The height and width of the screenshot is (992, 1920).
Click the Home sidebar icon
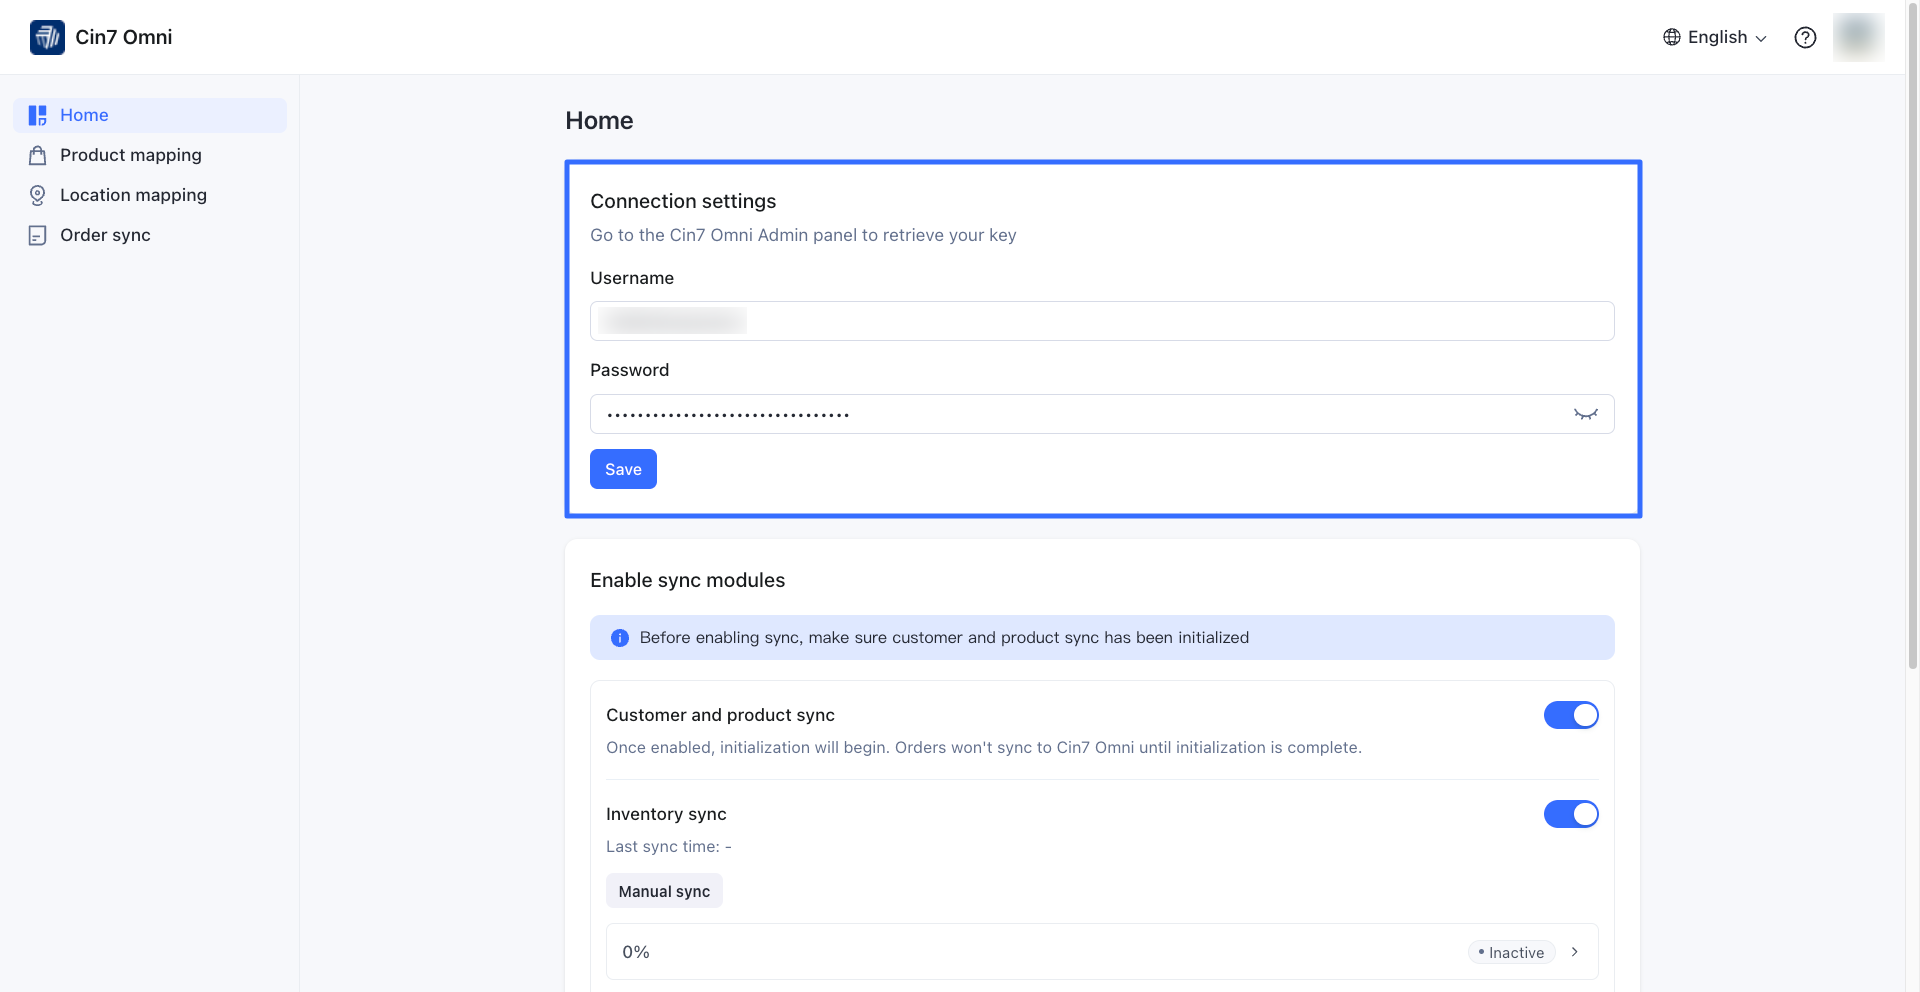pos(38,115)
